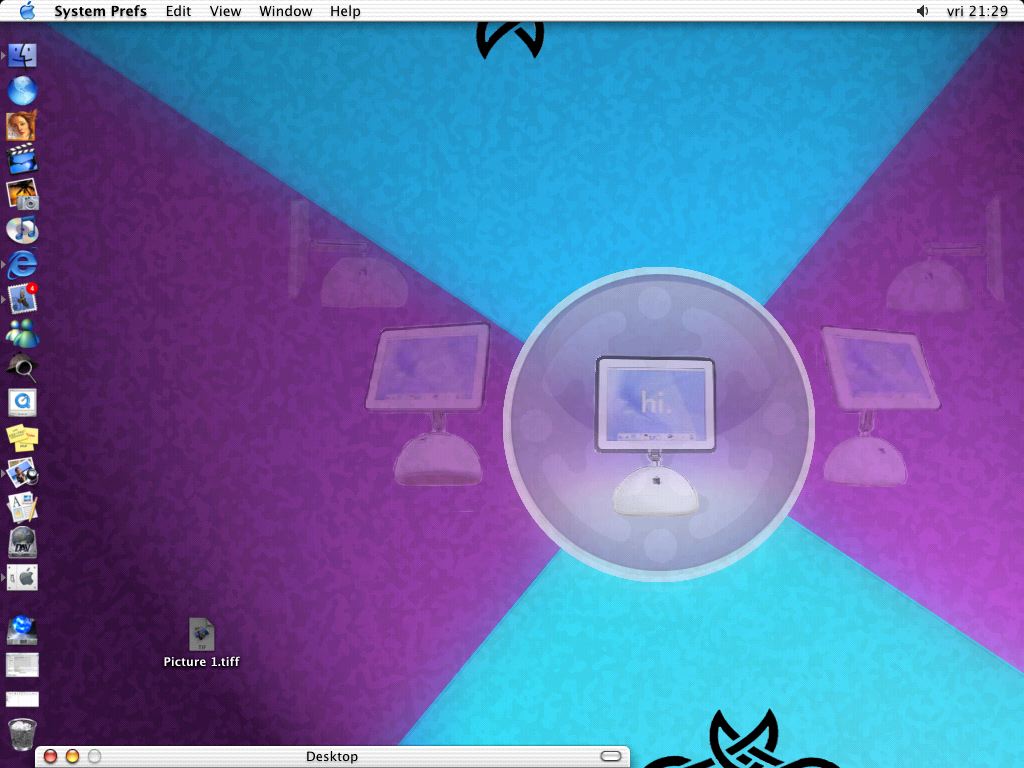Click the menu bar clock vri 21:29
Viewport: 1024px width, 768px height.
(977, 11)
